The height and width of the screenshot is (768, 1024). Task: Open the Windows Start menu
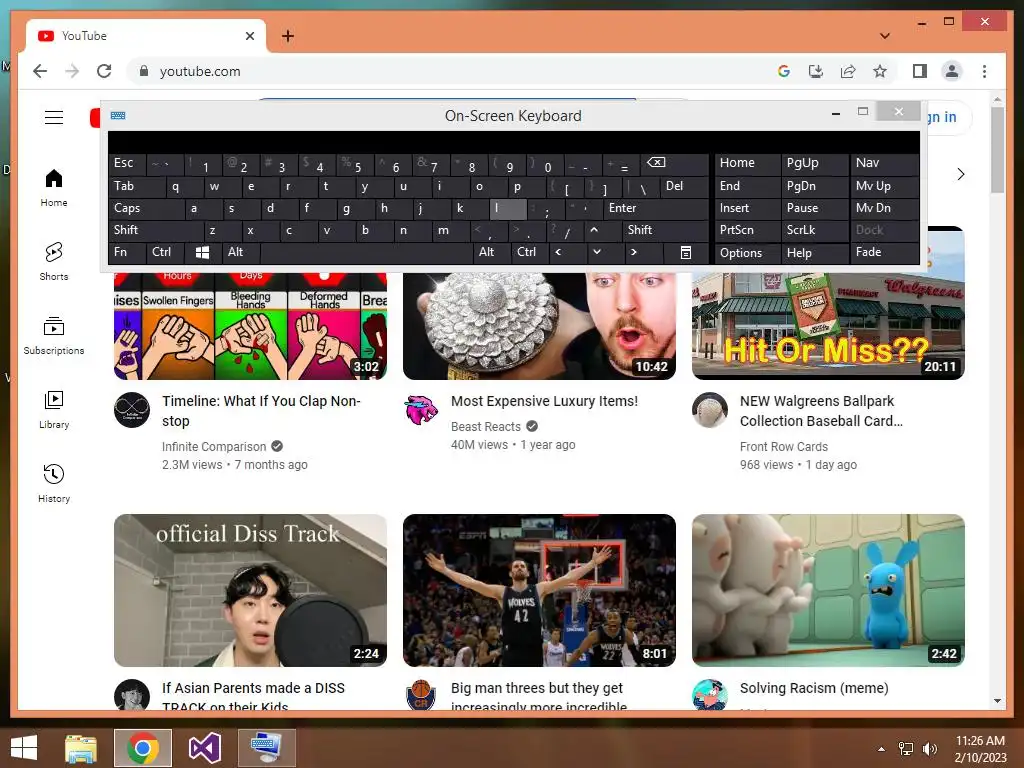(x=24, y=748)
